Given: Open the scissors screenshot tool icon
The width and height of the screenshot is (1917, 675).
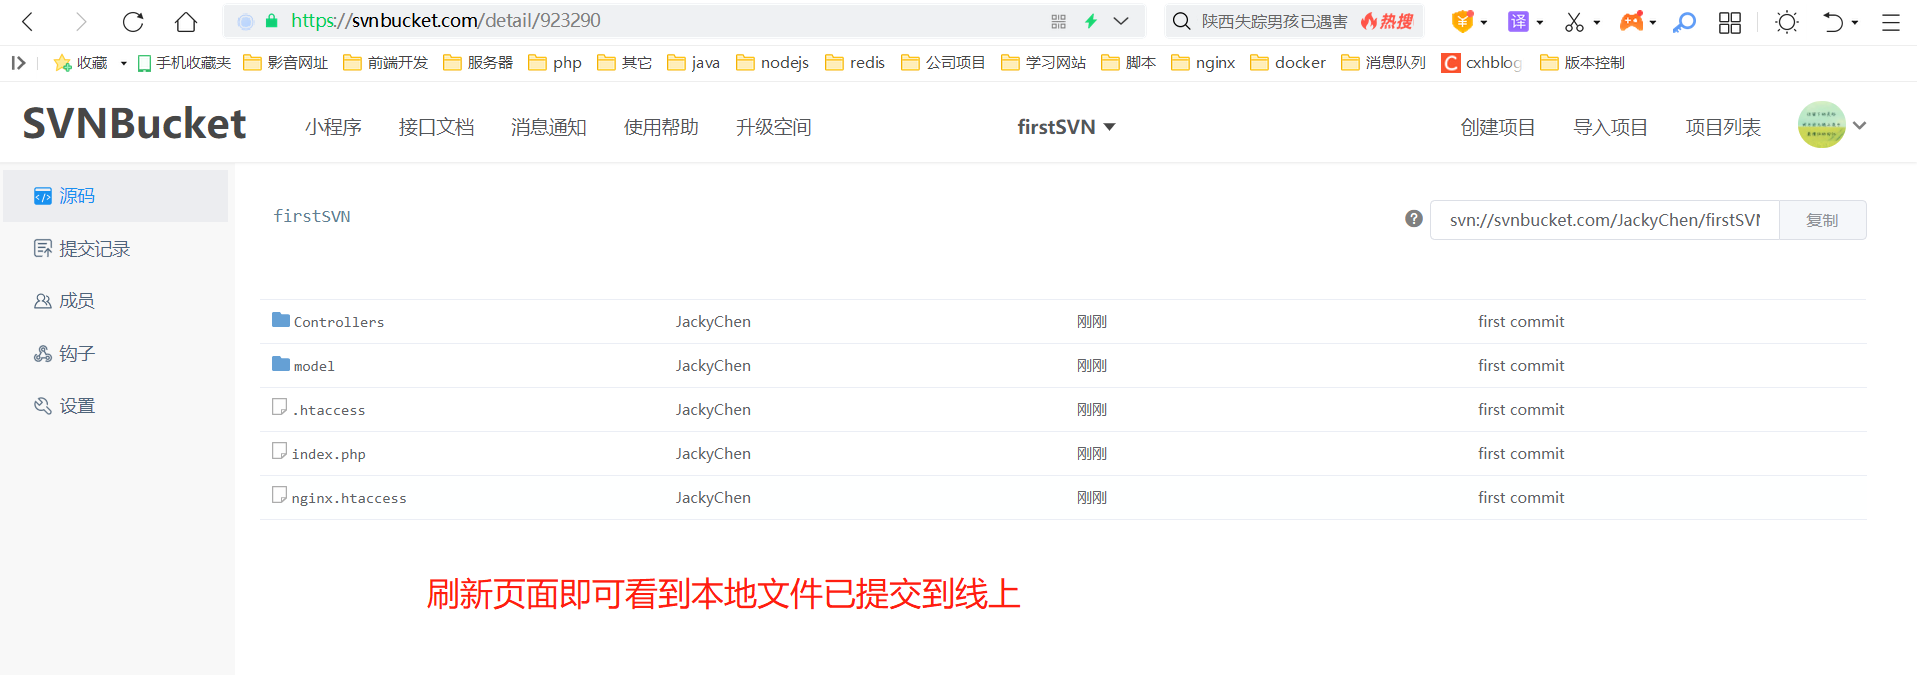Looking at the screenshot, I should point(1575,21).
